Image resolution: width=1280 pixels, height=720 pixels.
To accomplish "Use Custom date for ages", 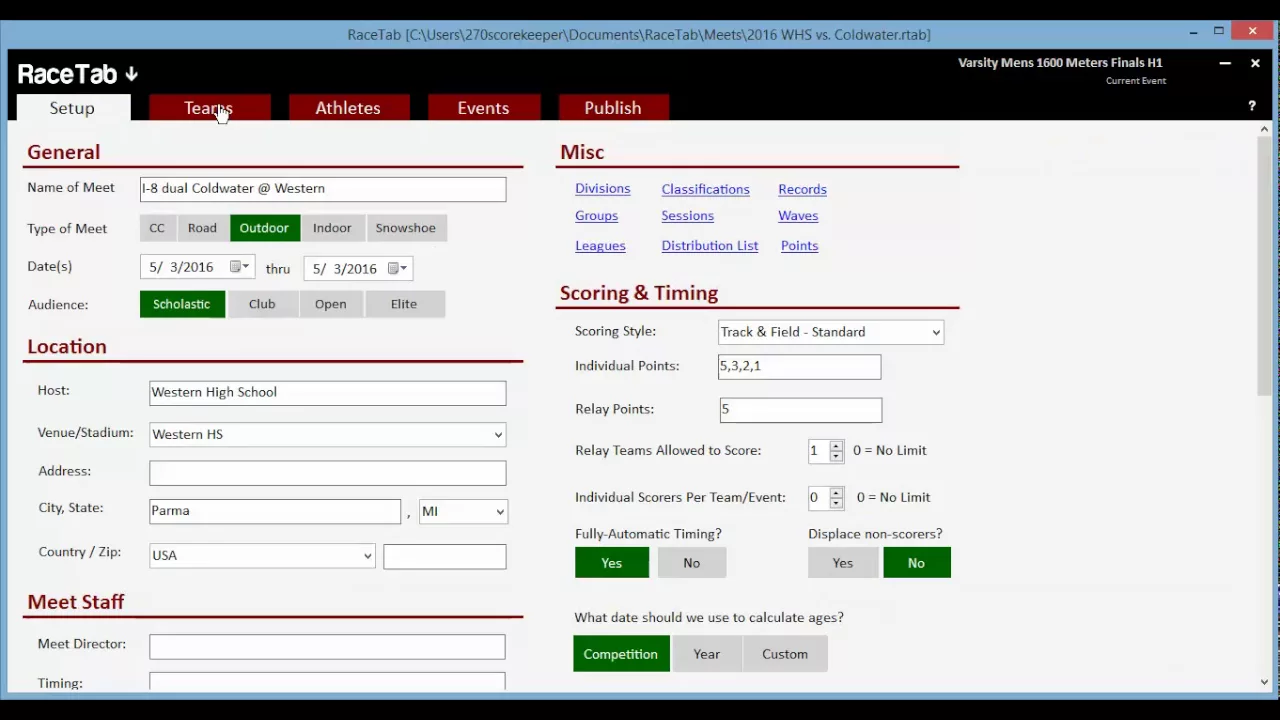I will (785, 654).
